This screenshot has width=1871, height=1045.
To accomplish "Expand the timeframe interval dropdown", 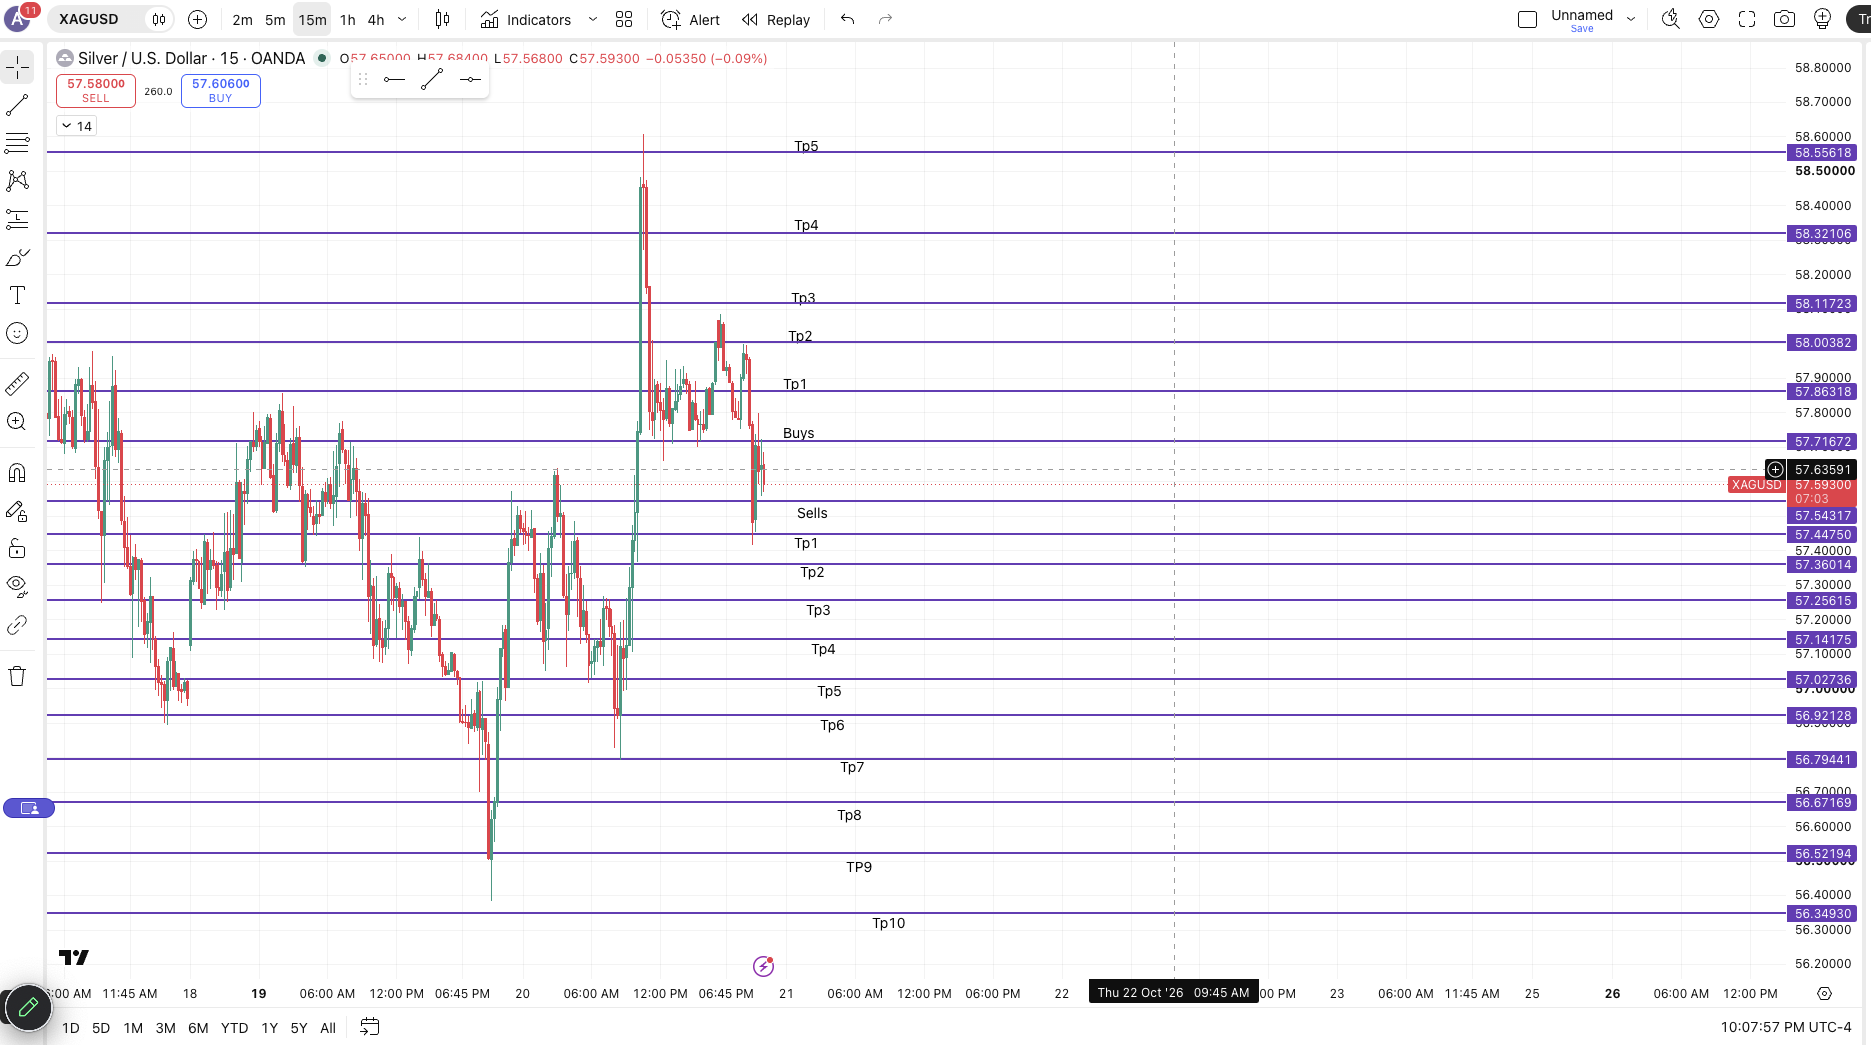I will pyautogui.click(x=402, y=19).
